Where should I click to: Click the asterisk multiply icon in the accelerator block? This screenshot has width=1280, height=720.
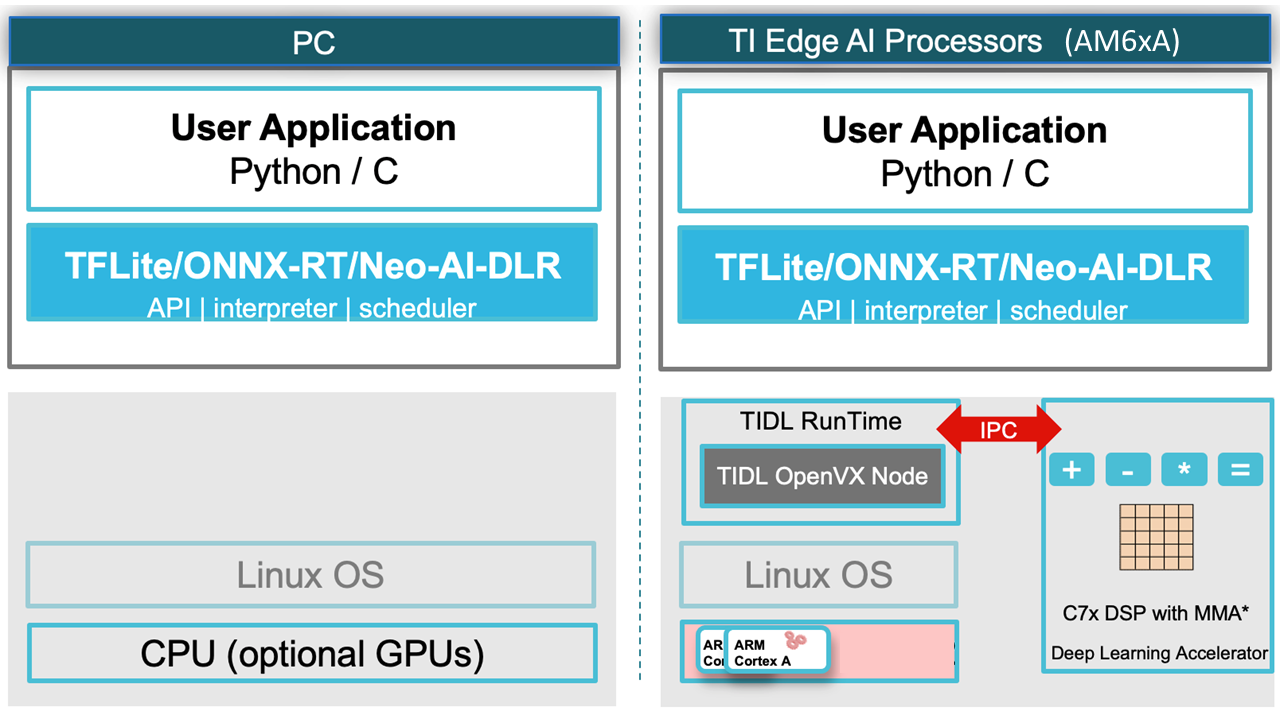[x=1184, y=470]
